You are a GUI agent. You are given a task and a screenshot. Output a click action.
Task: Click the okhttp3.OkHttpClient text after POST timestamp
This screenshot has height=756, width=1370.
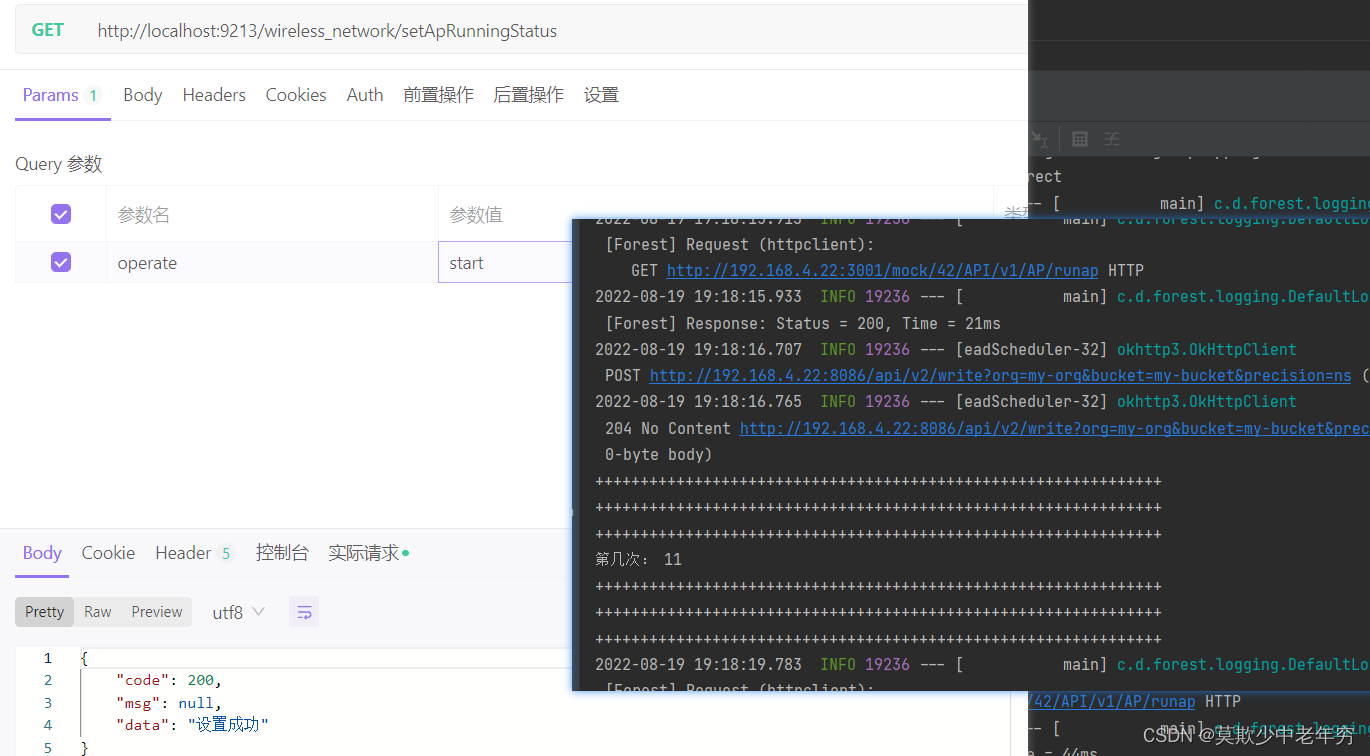[1206, 349]
